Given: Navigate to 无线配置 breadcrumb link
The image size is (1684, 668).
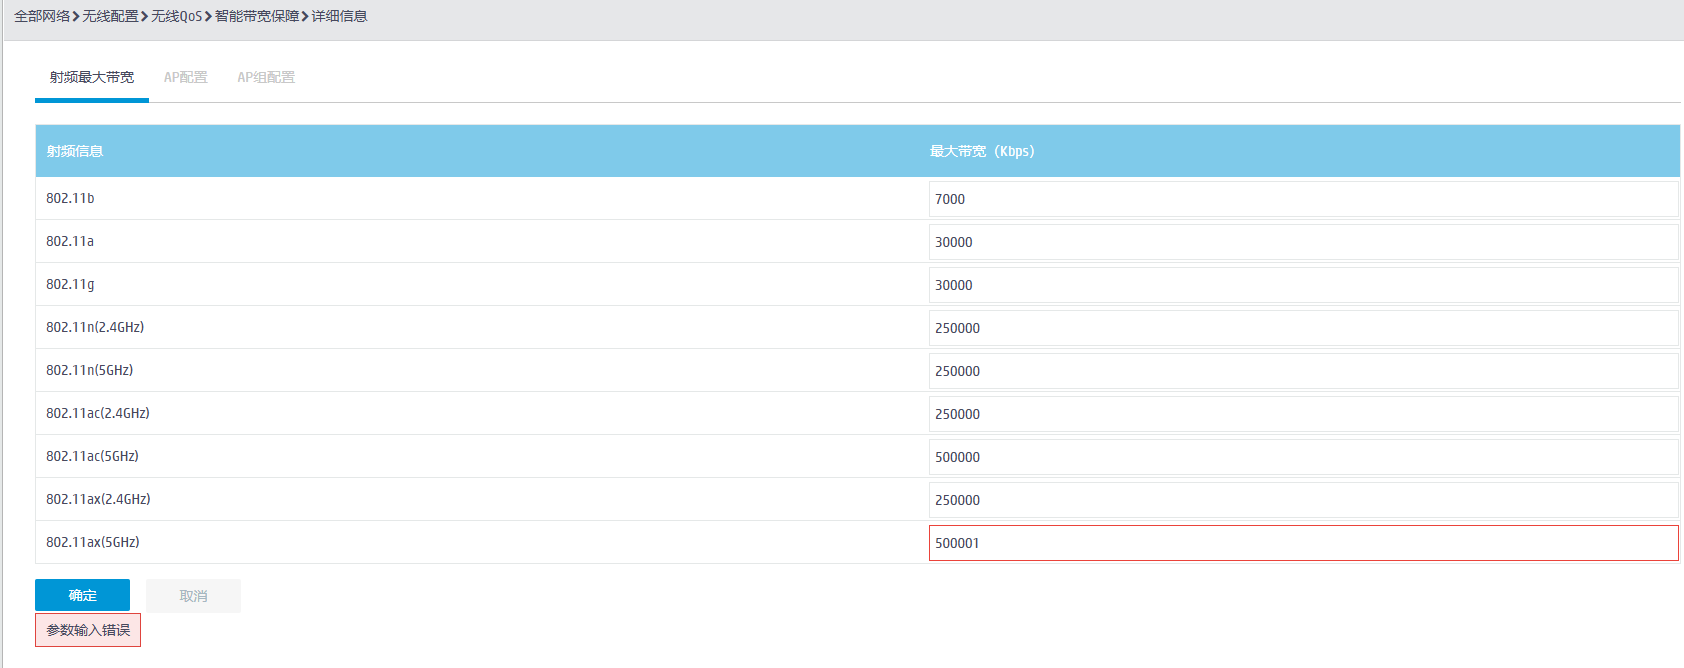Looking at the screenshot, I should 110,16.
